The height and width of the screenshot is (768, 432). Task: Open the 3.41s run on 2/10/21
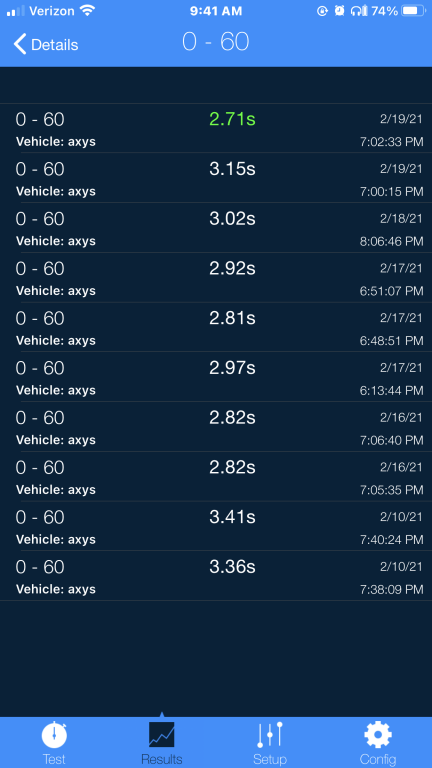click(216, 526)
